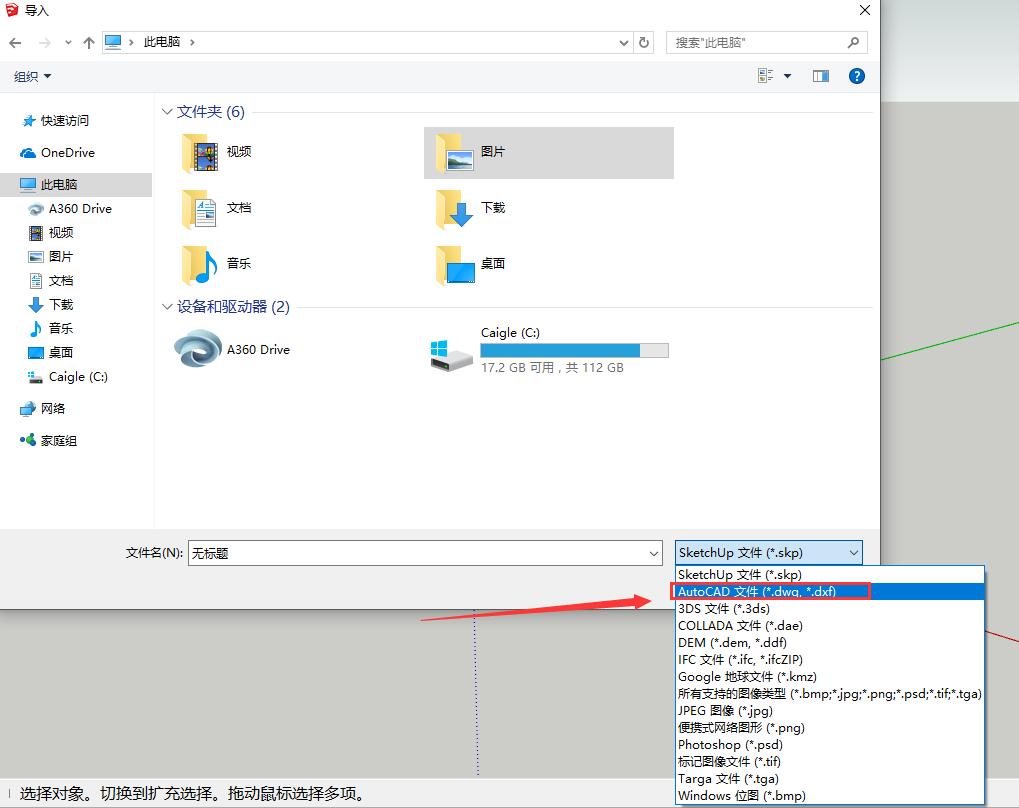Viewport: 1019px width, 808px height.
Task: Choose COLLADA 文件 (*.dae) option
Action: 830,625
